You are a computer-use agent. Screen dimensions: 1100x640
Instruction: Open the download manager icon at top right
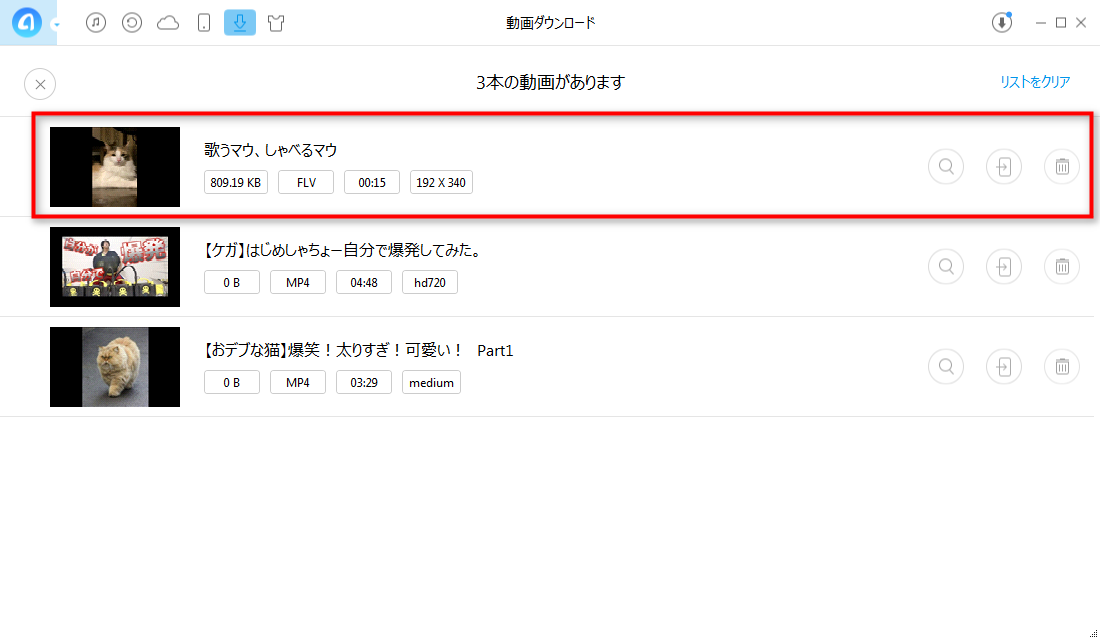tap(1002, 22)
